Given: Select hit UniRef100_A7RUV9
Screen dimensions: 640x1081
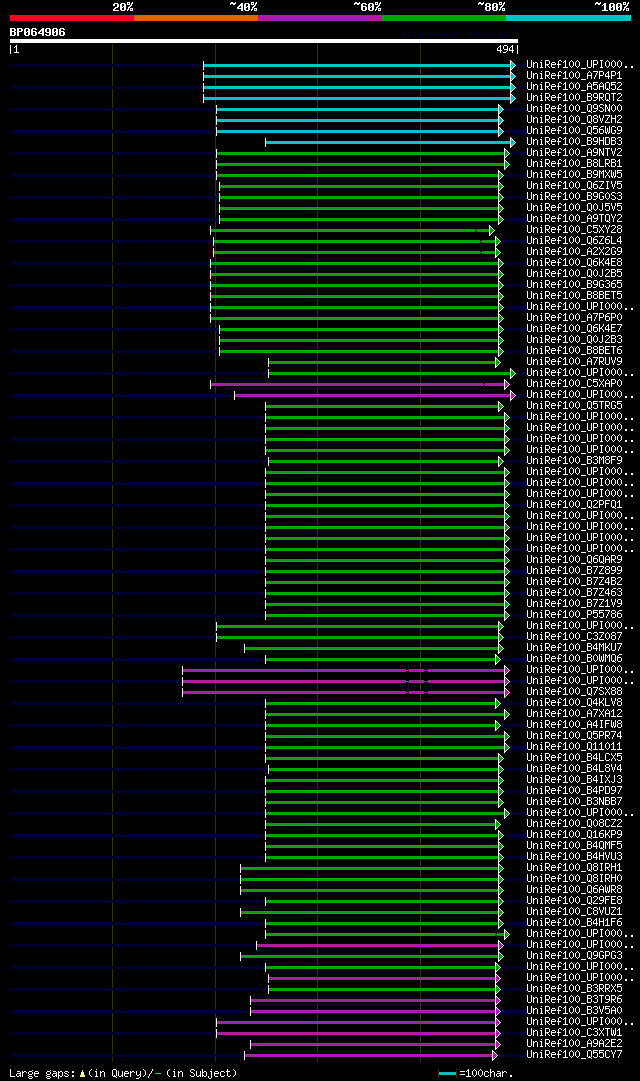Looking at the screenshot, I should tap(574, 361).
